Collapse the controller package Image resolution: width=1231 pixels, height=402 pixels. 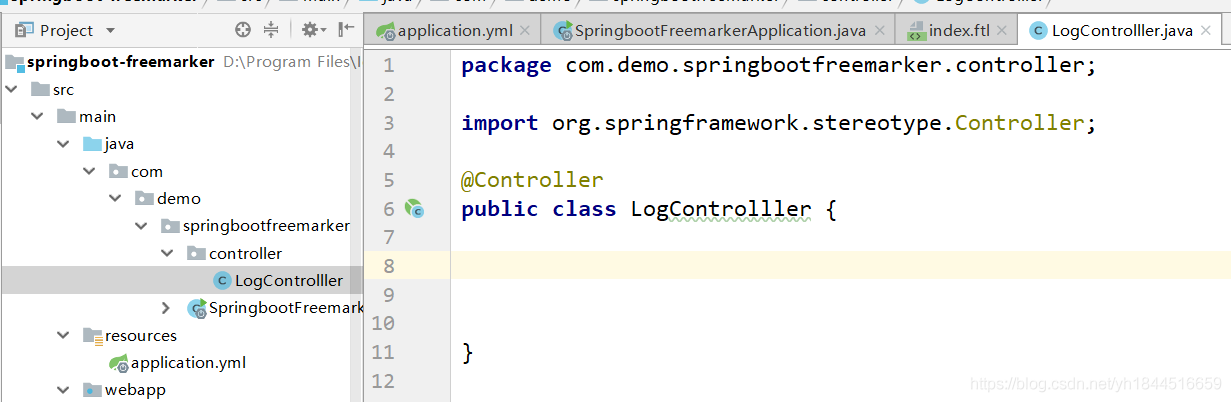click(168, 253)
